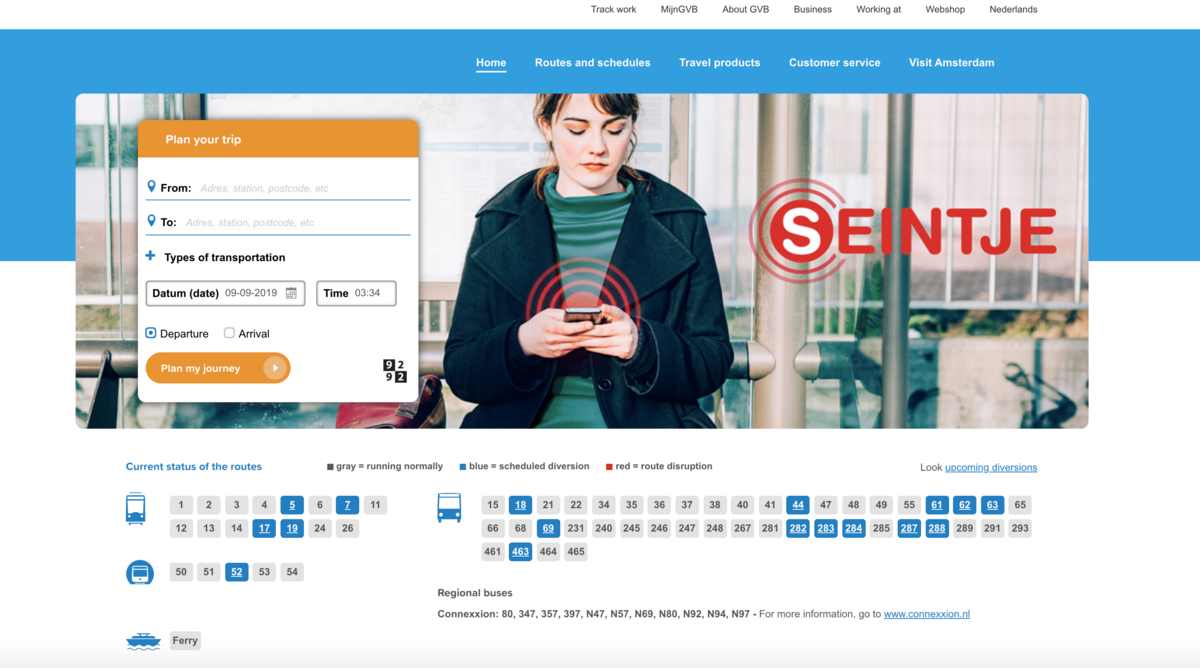Click the ferry boat icon
This screenshot has height=668, width=1200.
coord(143,641)
